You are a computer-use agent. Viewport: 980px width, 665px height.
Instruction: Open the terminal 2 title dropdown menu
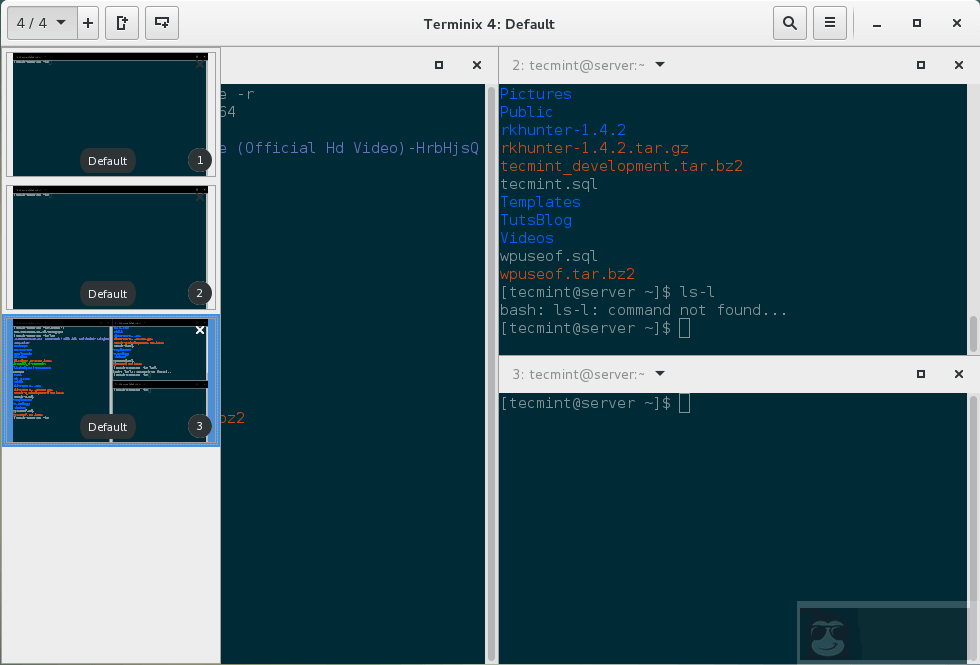(659, 65)
